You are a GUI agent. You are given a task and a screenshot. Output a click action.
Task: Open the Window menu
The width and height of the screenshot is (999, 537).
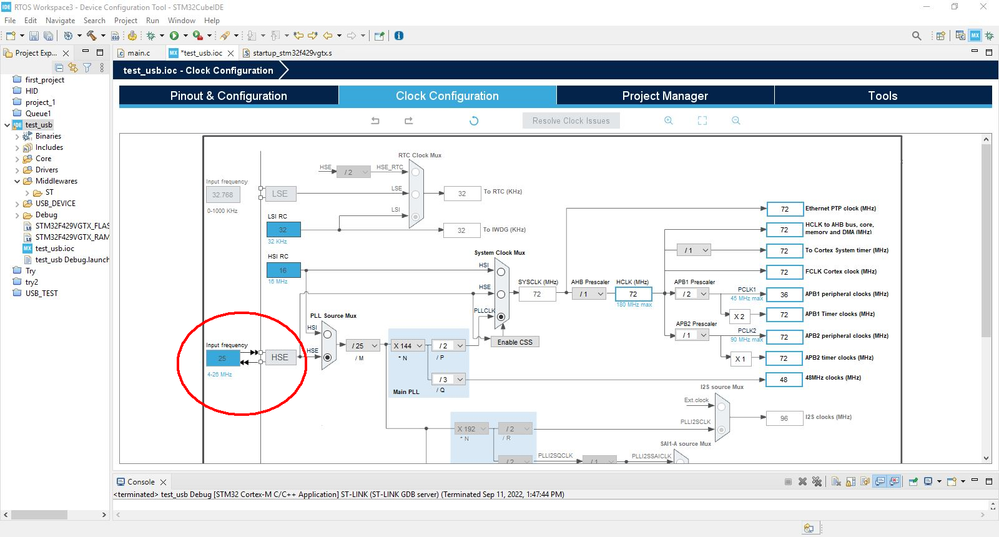click(182, 20)
